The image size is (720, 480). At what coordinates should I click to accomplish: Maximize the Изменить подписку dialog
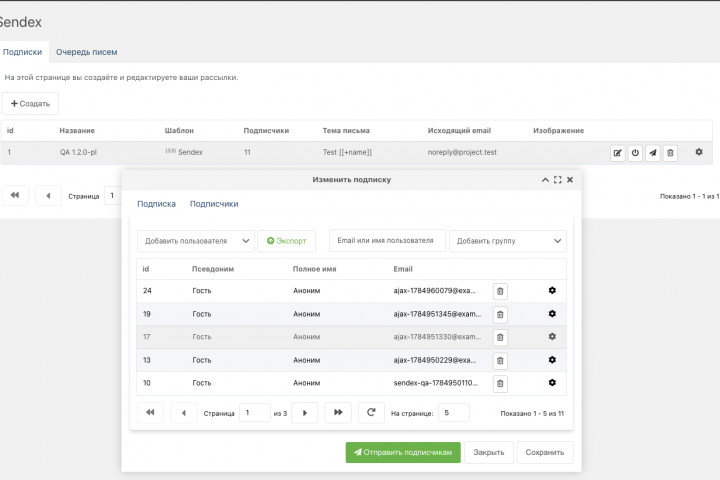(557, 180)
